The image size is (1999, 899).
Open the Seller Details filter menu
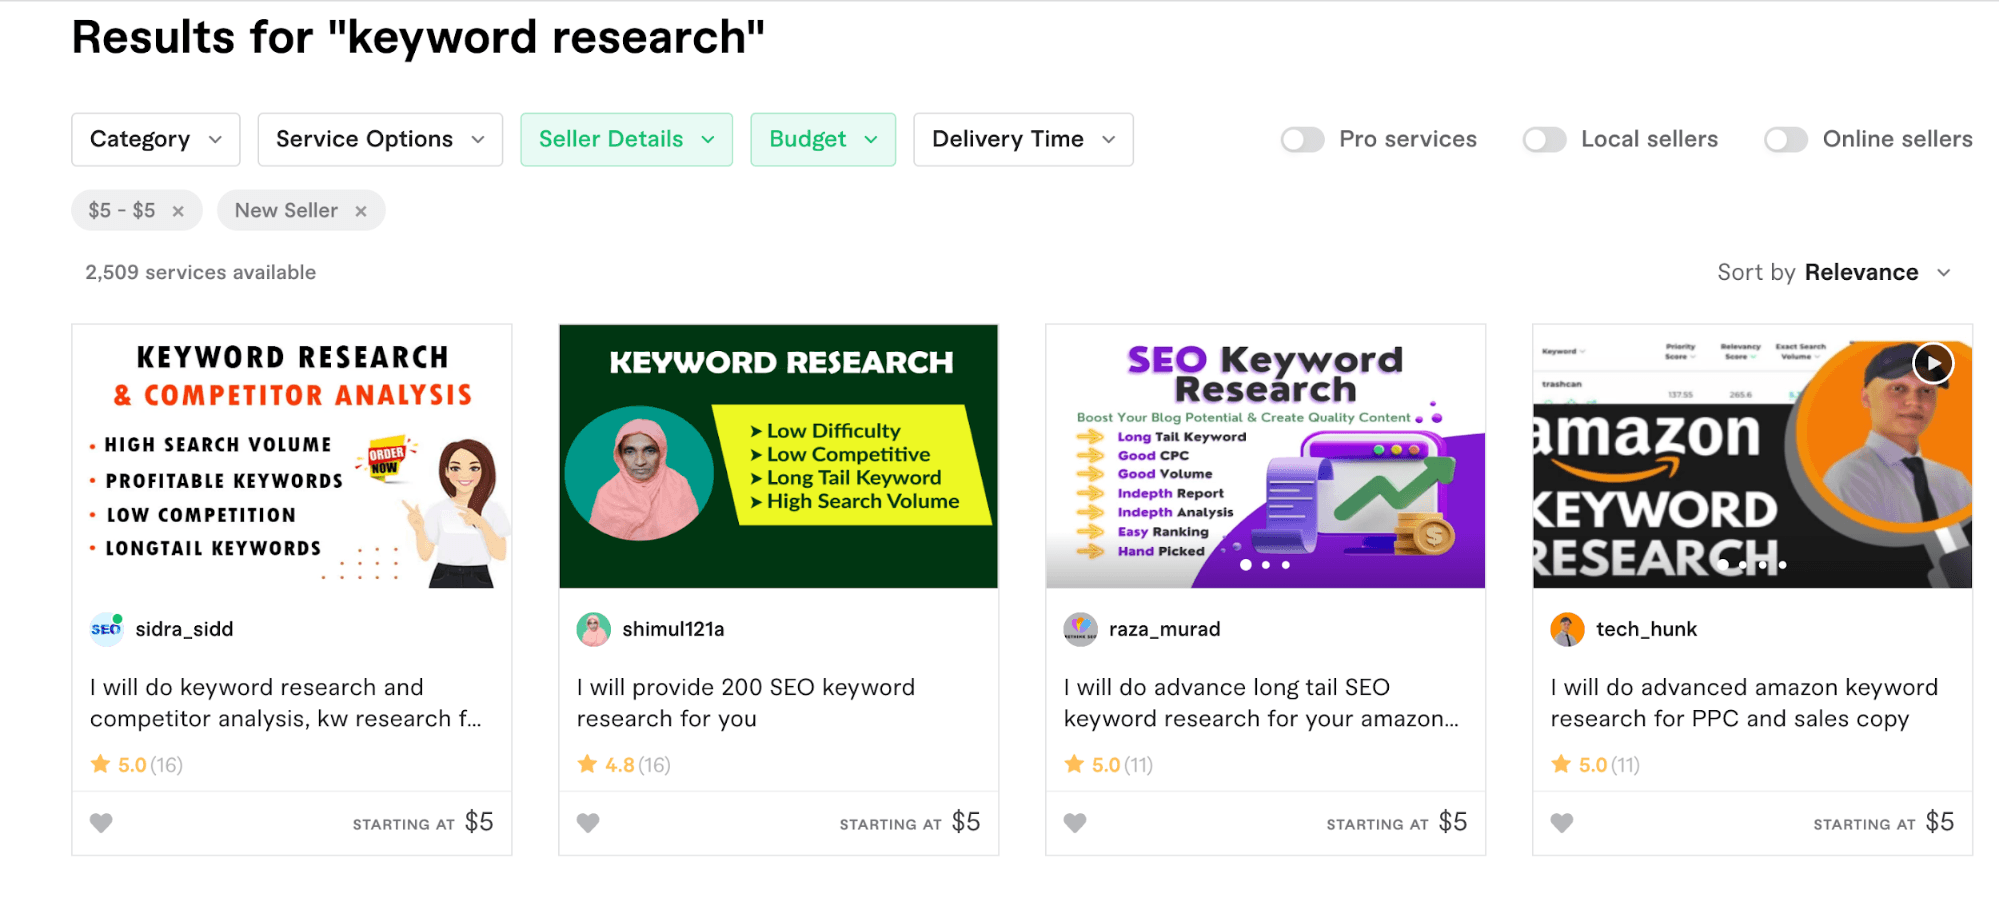(626, 139)
